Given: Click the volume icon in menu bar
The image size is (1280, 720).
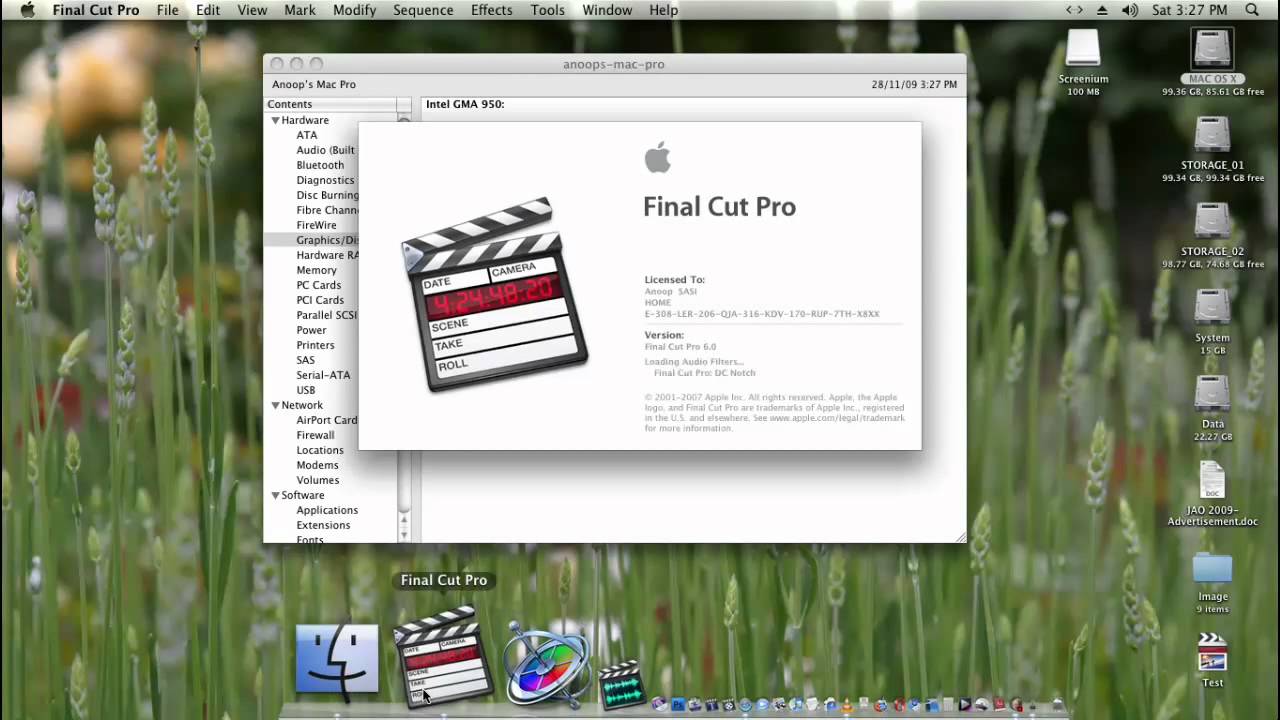Looking at the screenshot, I should [1130, 10].
